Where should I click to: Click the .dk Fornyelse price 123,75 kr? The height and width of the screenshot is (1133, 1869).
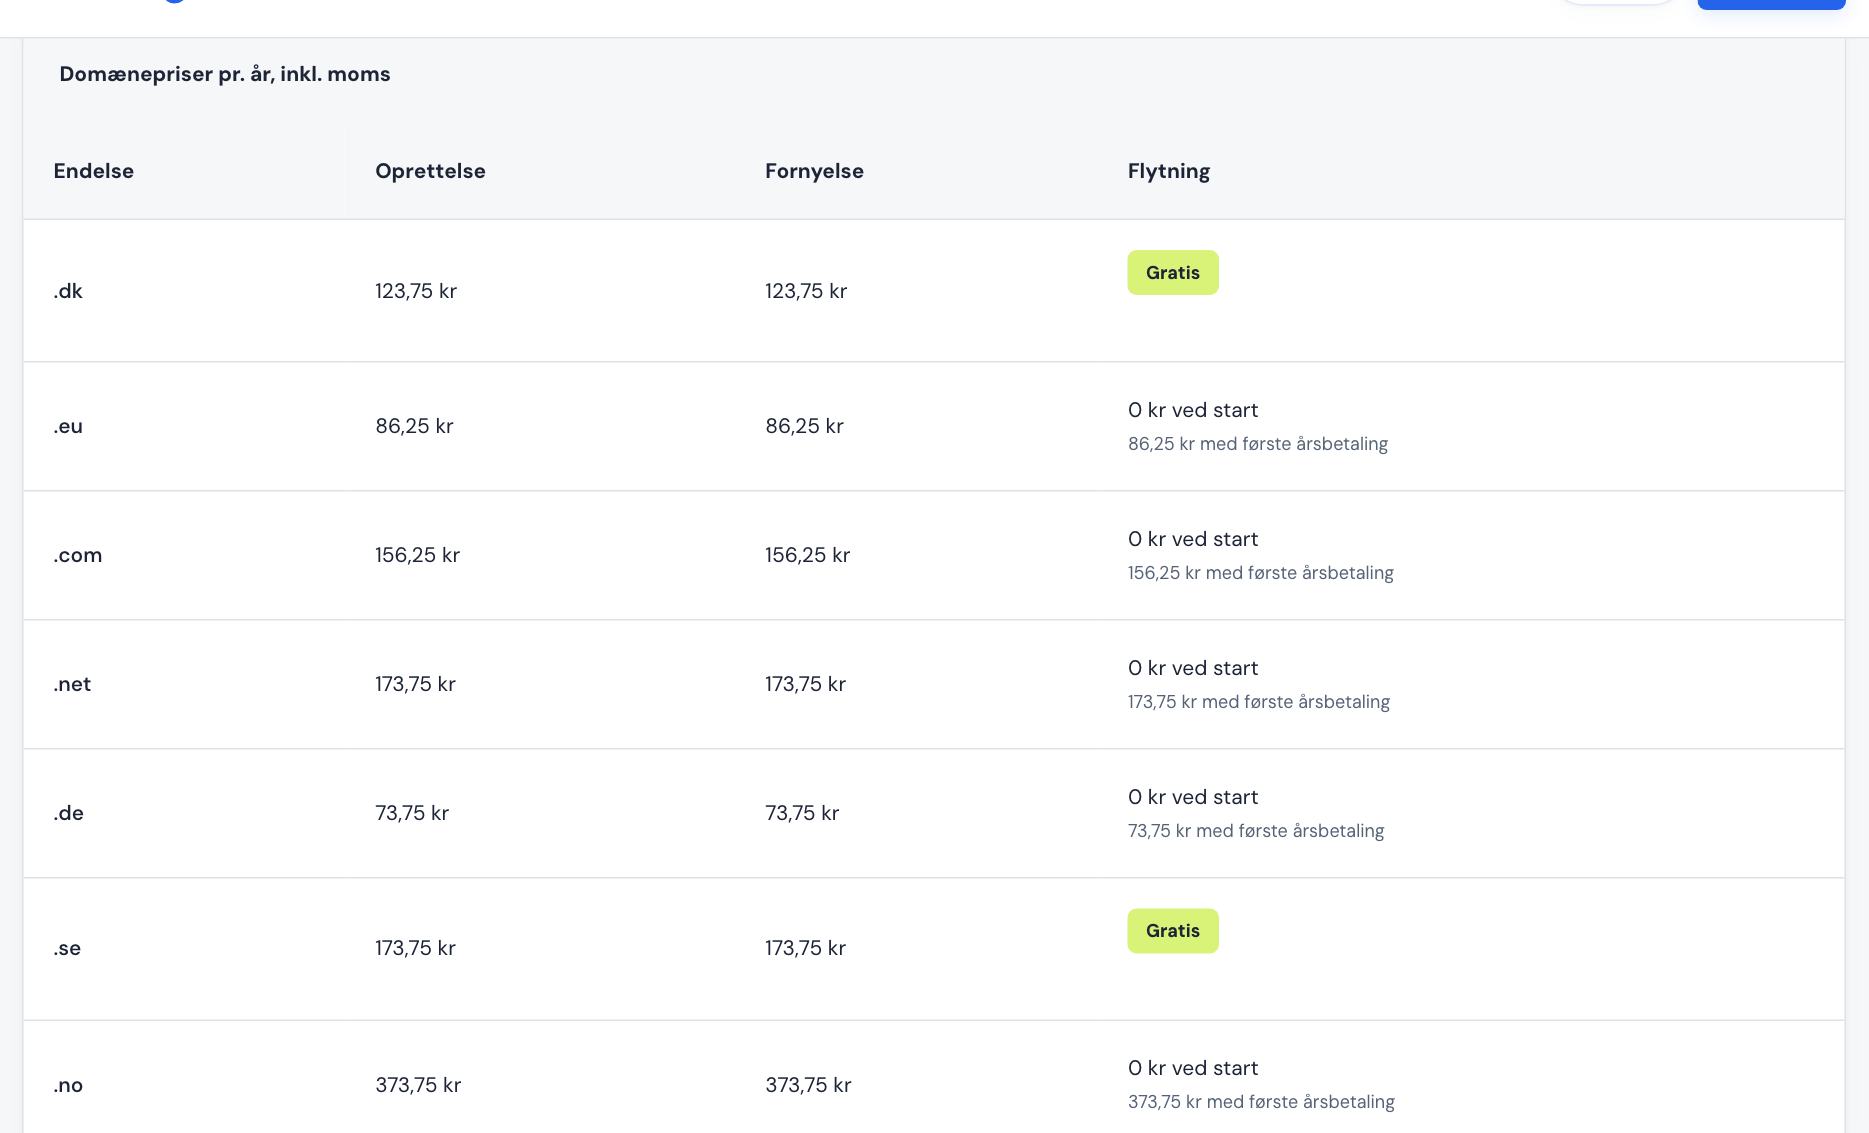[806, 291]
